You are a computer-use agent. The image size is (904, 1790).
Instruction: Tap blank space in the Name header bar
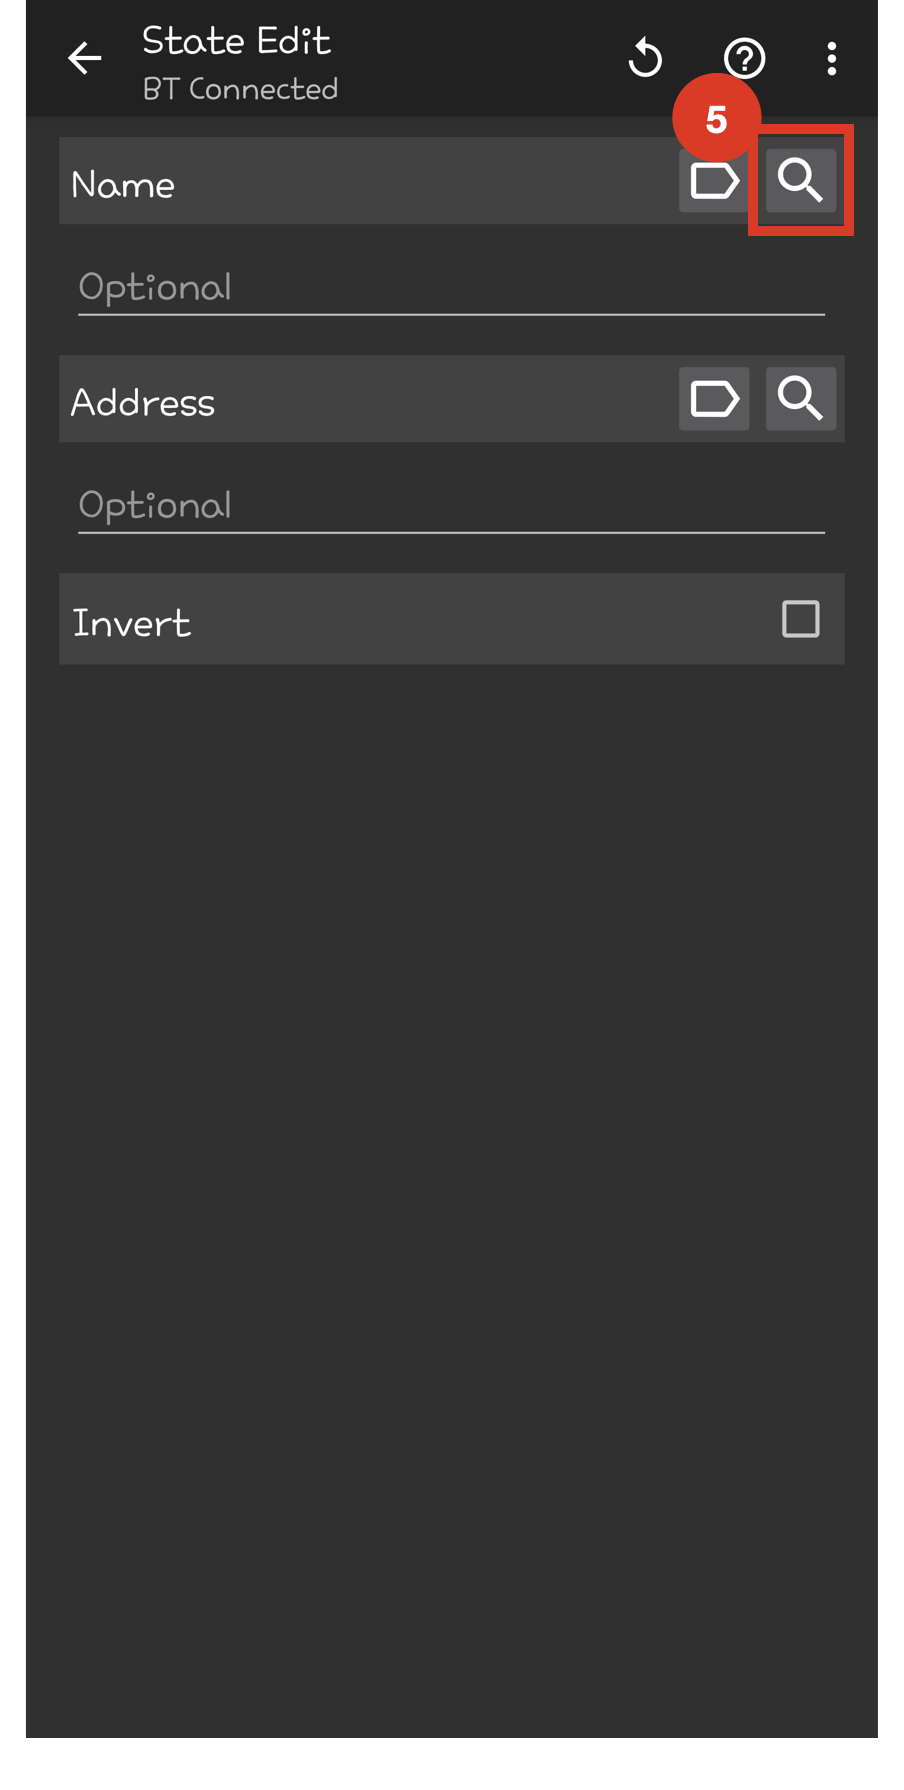tap(420, 182)
